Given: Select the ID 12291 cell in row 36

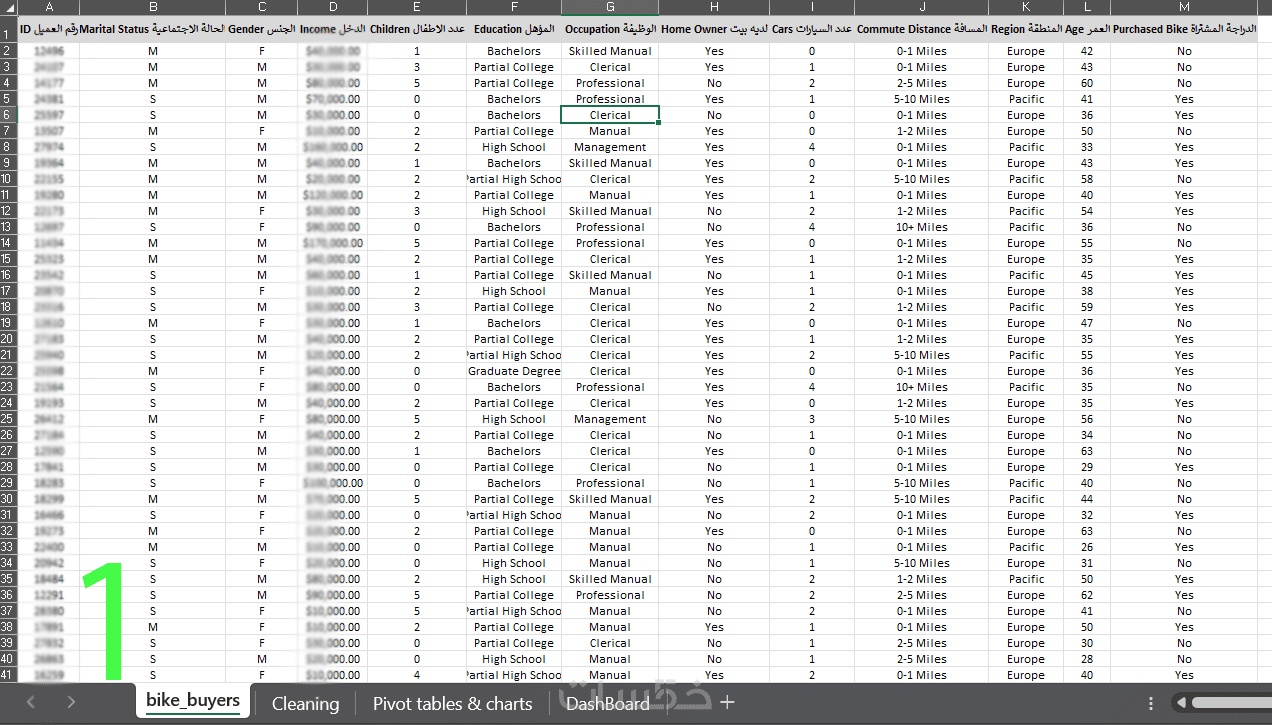Looking at the screenshot, I should click(x=49, y=595).
